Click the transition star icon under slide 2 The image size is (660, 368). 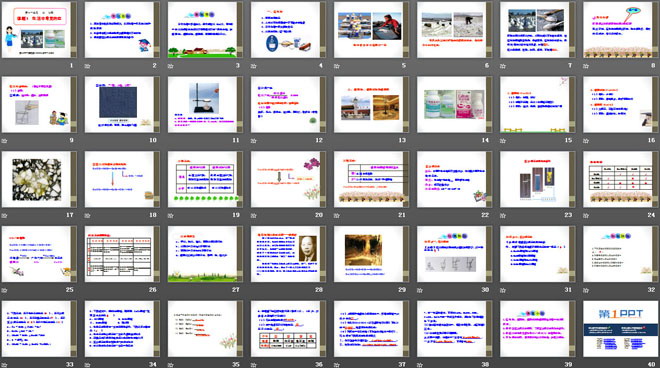tap(88, 66)
